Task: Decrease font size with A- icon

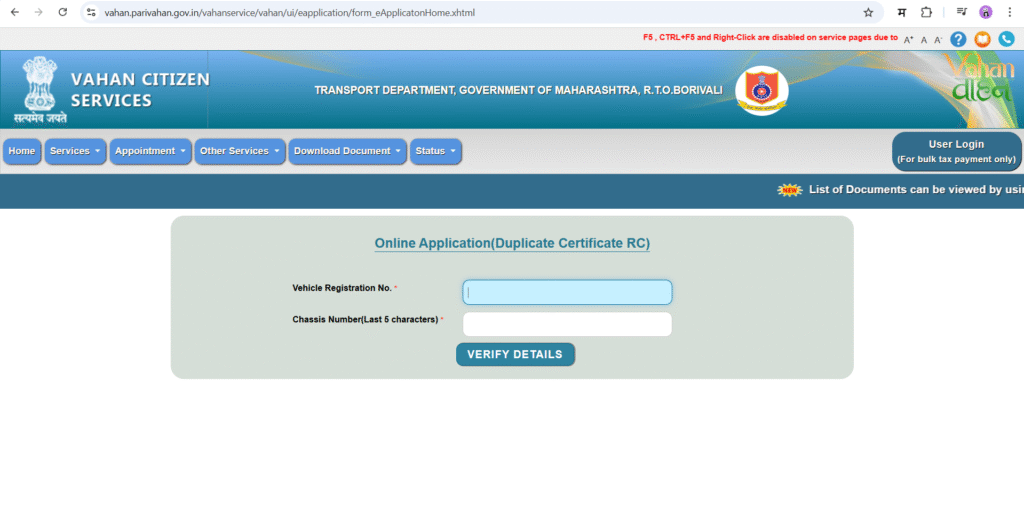Action: coord(937,40)
